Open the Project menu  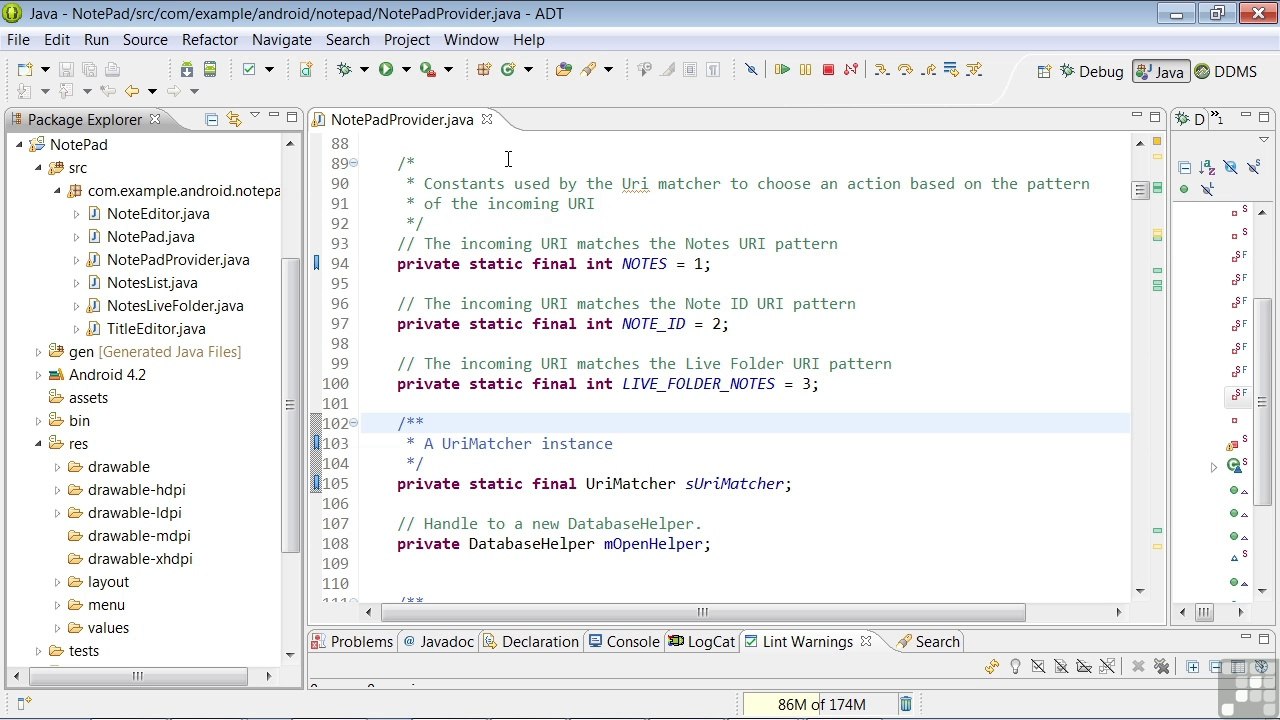[x=406, y=39]
